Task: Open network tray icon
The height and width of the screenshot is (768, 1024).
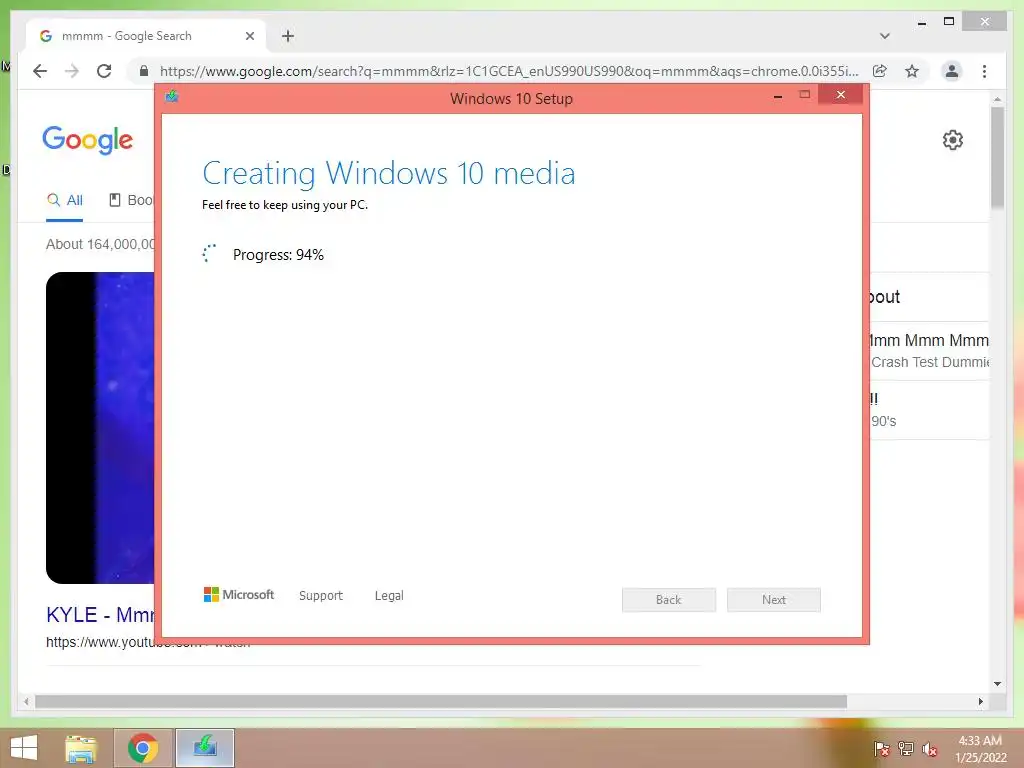Action: click(906, 749)
